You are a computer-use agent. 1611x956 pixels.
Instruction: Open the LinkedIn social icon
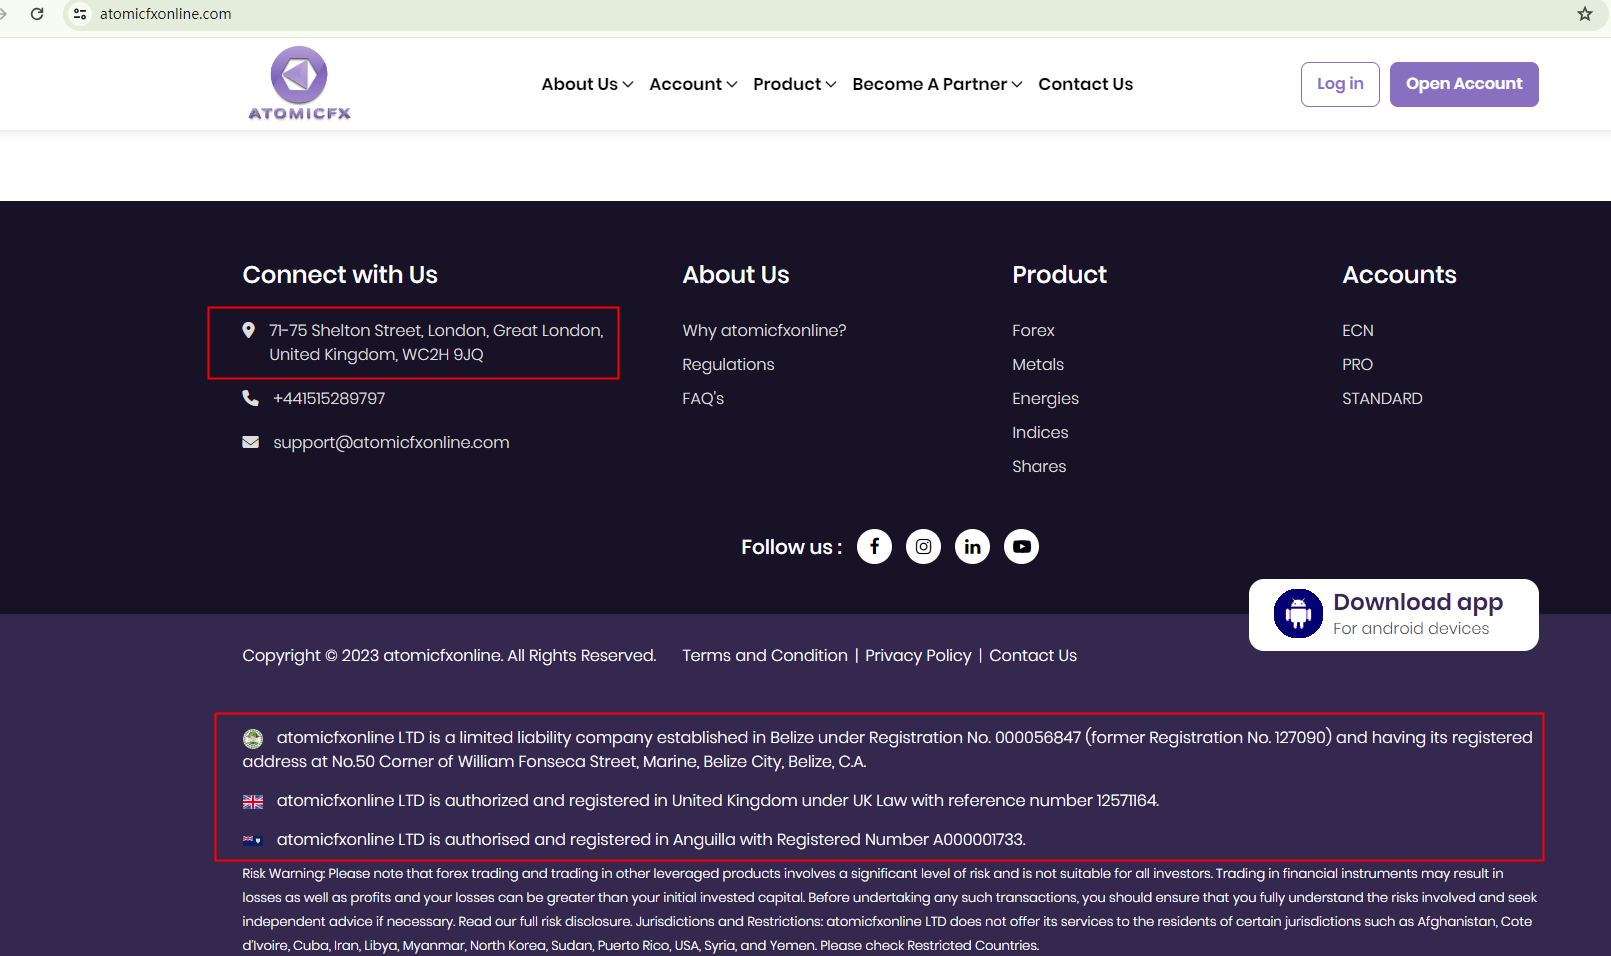(972, 546)
